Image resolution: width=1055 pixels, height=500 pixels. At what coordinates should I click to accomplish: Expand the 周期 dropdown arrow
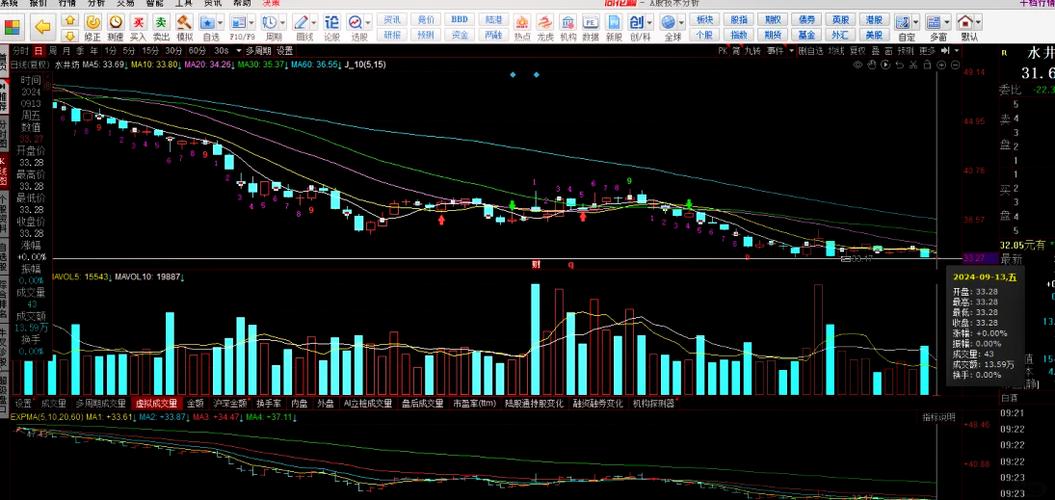point(283,22)
